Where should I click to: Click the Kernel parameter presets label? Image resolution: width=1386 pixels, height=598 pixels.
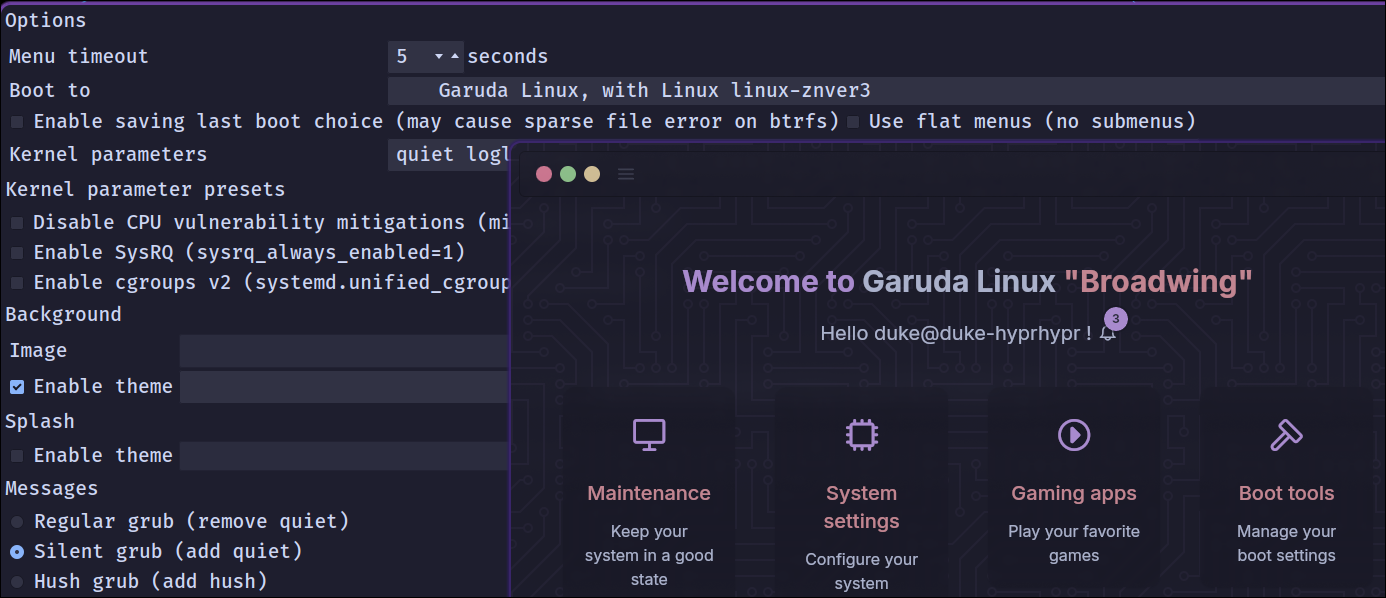tap(145, 189)
